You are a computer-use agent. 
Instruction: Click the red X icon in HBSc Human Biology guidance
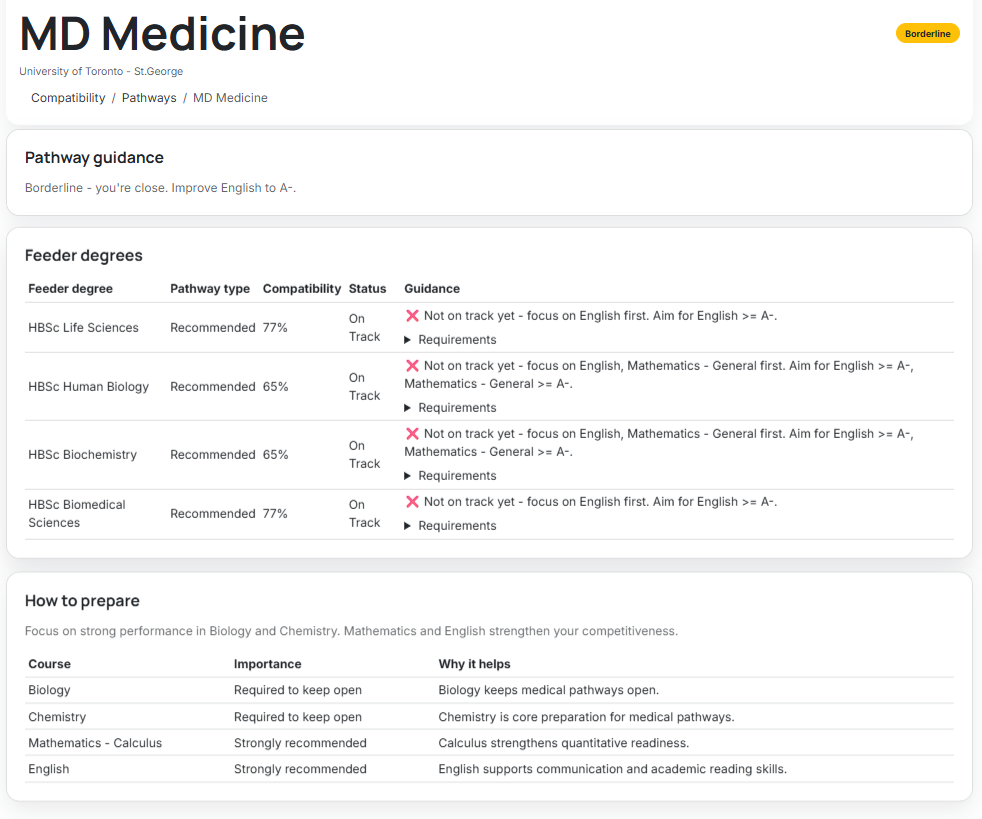[x=412, y=366]
